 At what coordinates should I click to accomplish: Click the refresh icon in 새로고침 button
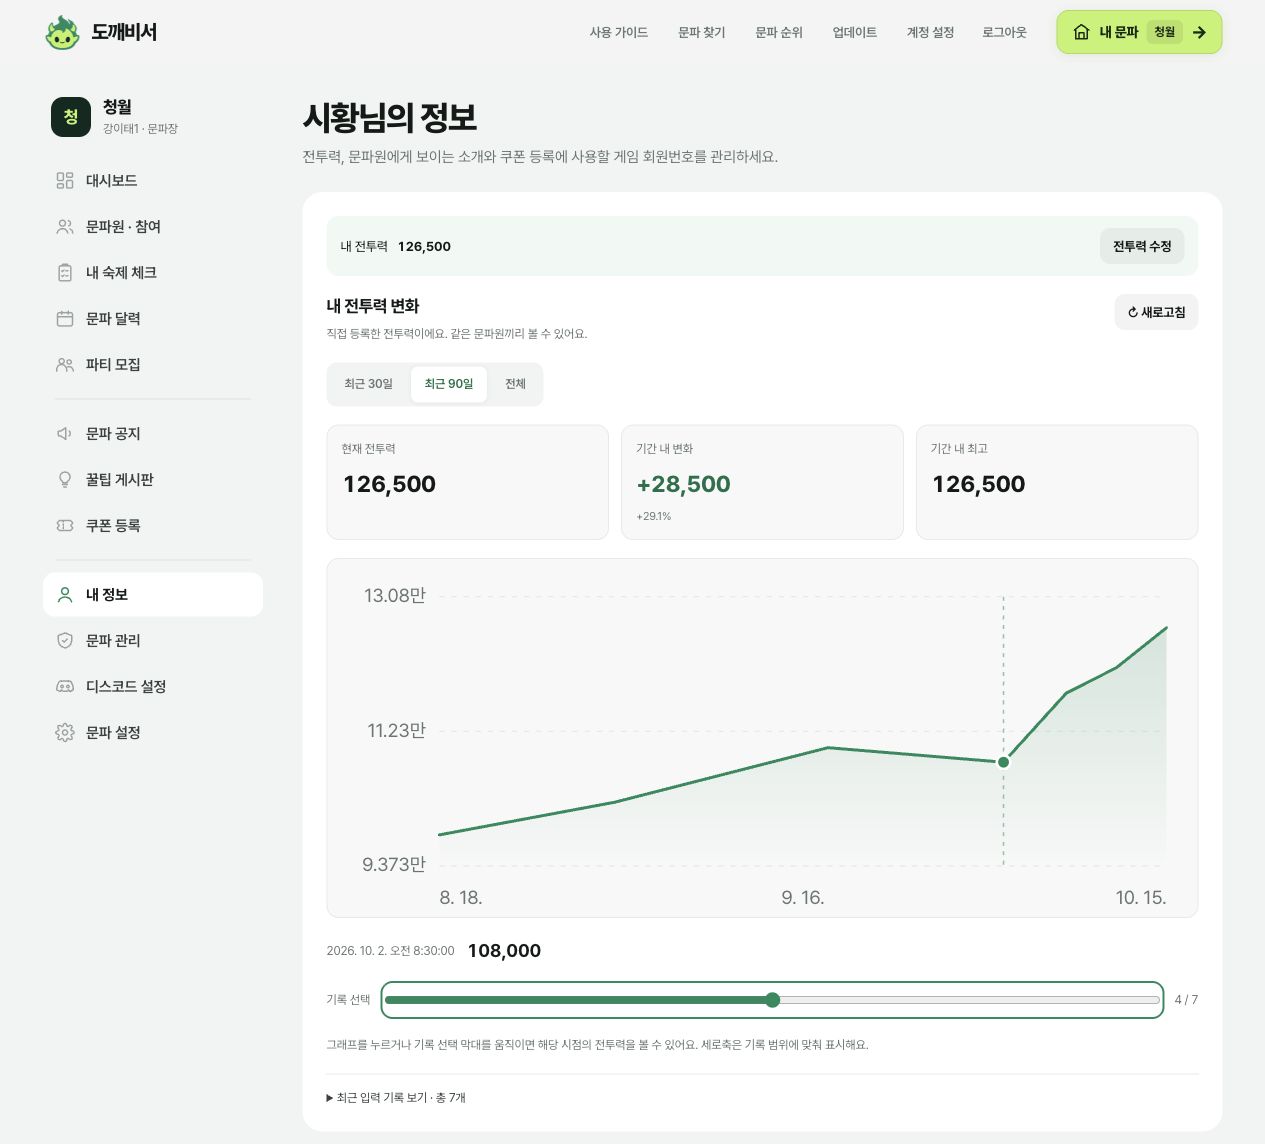(1133, 312)
